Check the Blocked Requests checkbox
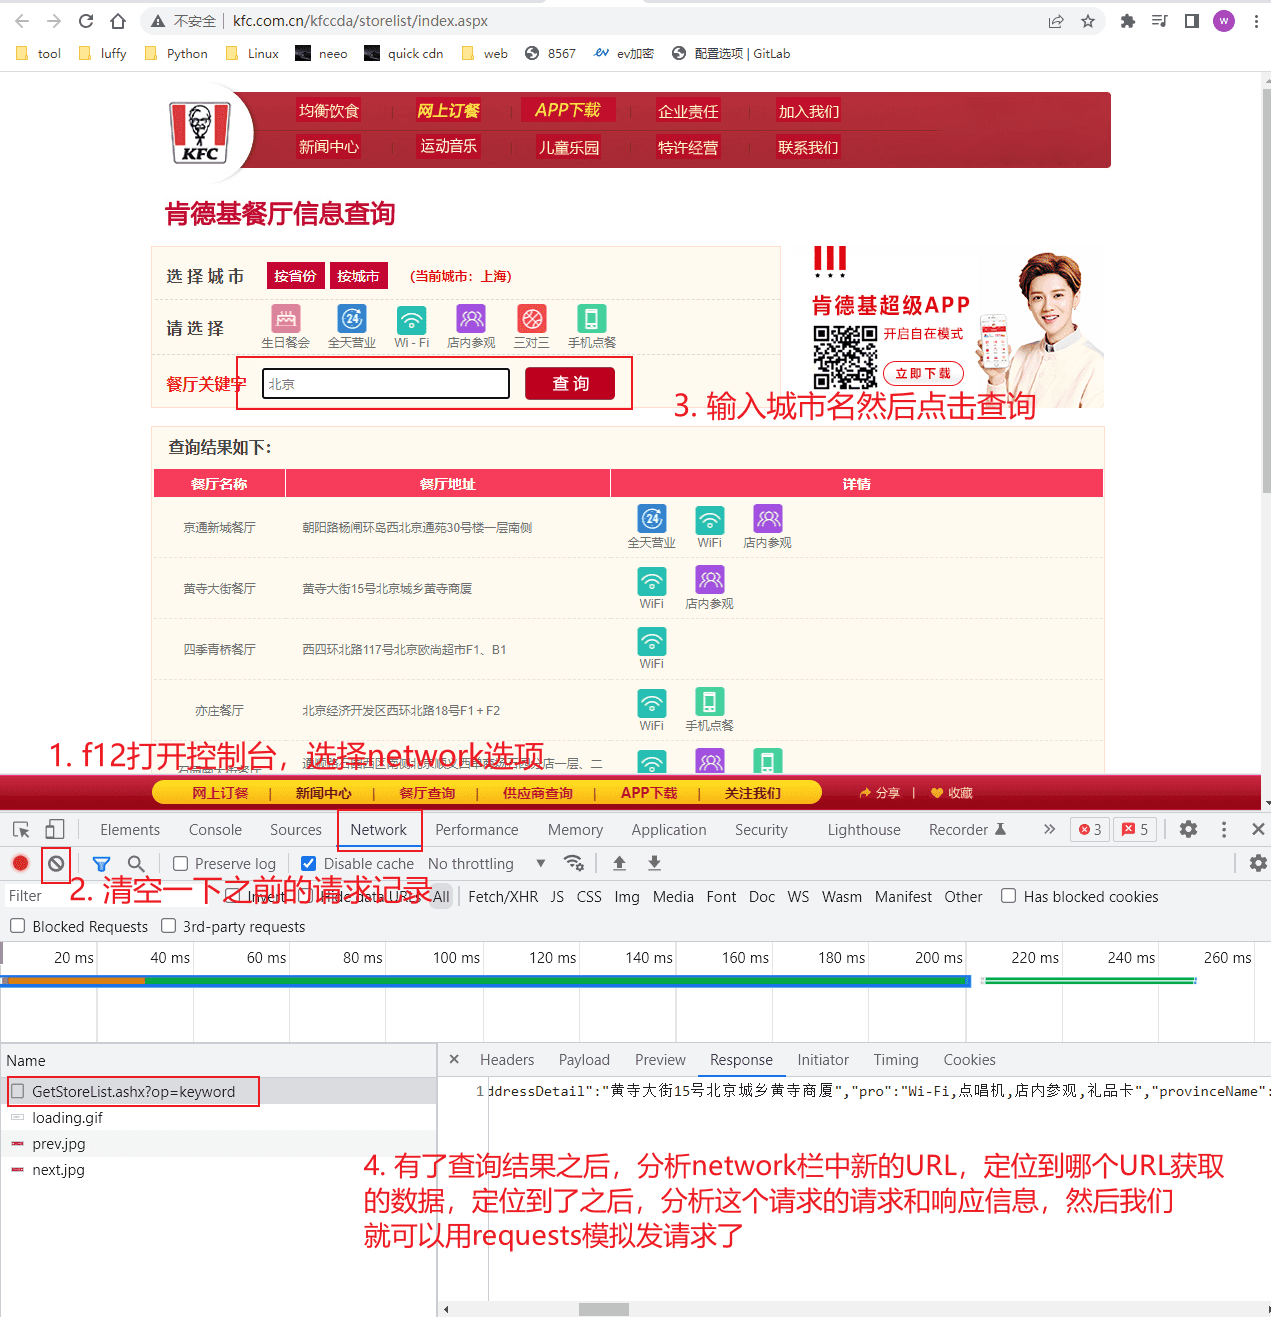This screenshot has width=1271, height=1317. [18, 926]
